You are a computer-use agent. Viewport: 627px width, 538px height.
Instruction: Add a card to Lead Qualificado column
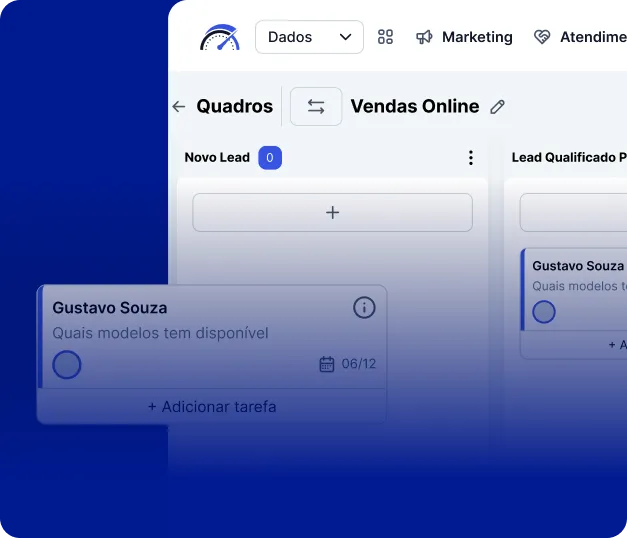click(573, 212)
